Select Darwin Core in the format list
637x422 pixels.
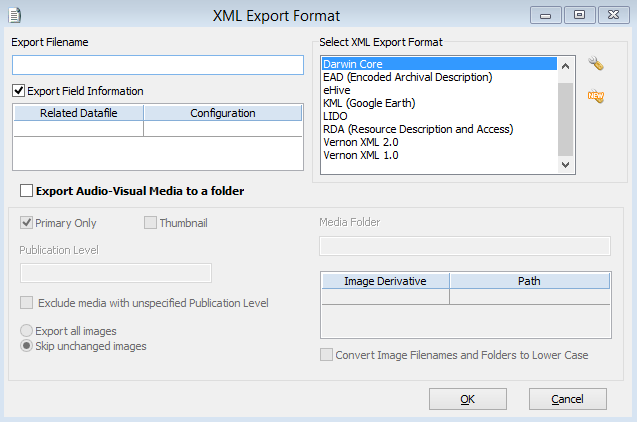point(439,64)
